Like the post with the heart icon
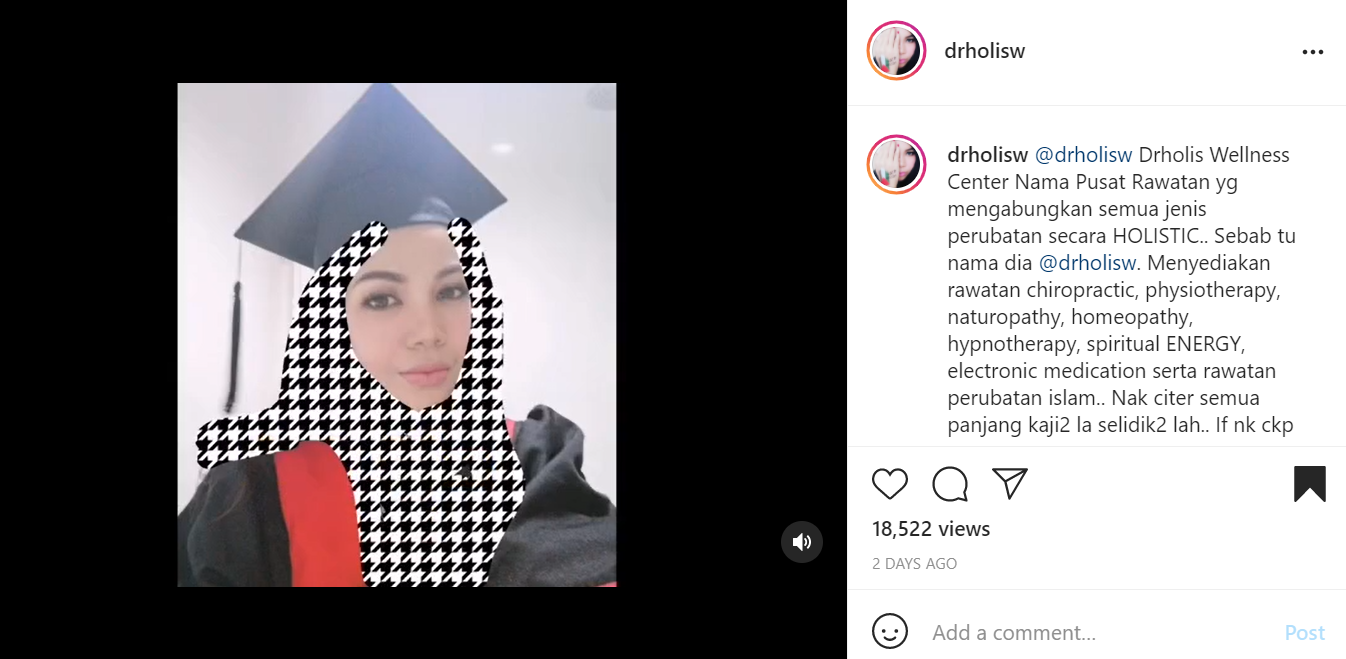 (889, 484)
